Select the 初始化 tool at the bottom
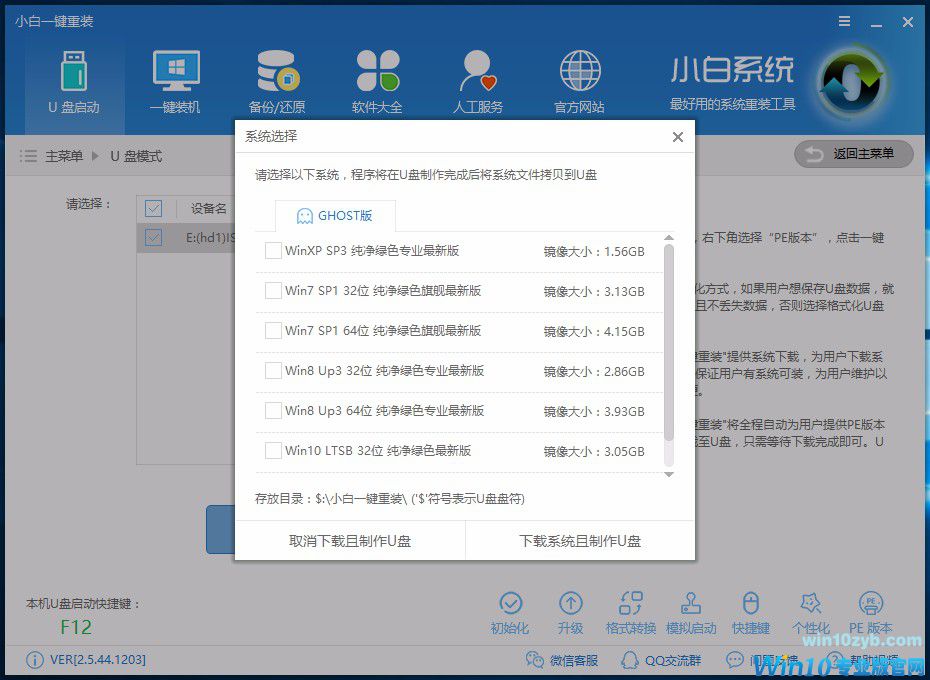The width and height of the screenshot is (930, 680). [x=512, y=612]
